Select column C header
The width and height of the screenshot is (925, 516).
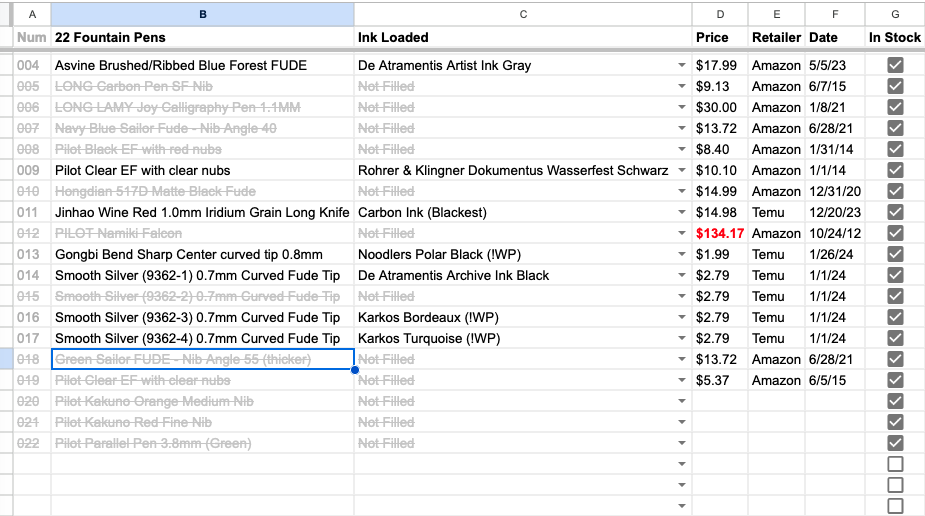point(523,14)
